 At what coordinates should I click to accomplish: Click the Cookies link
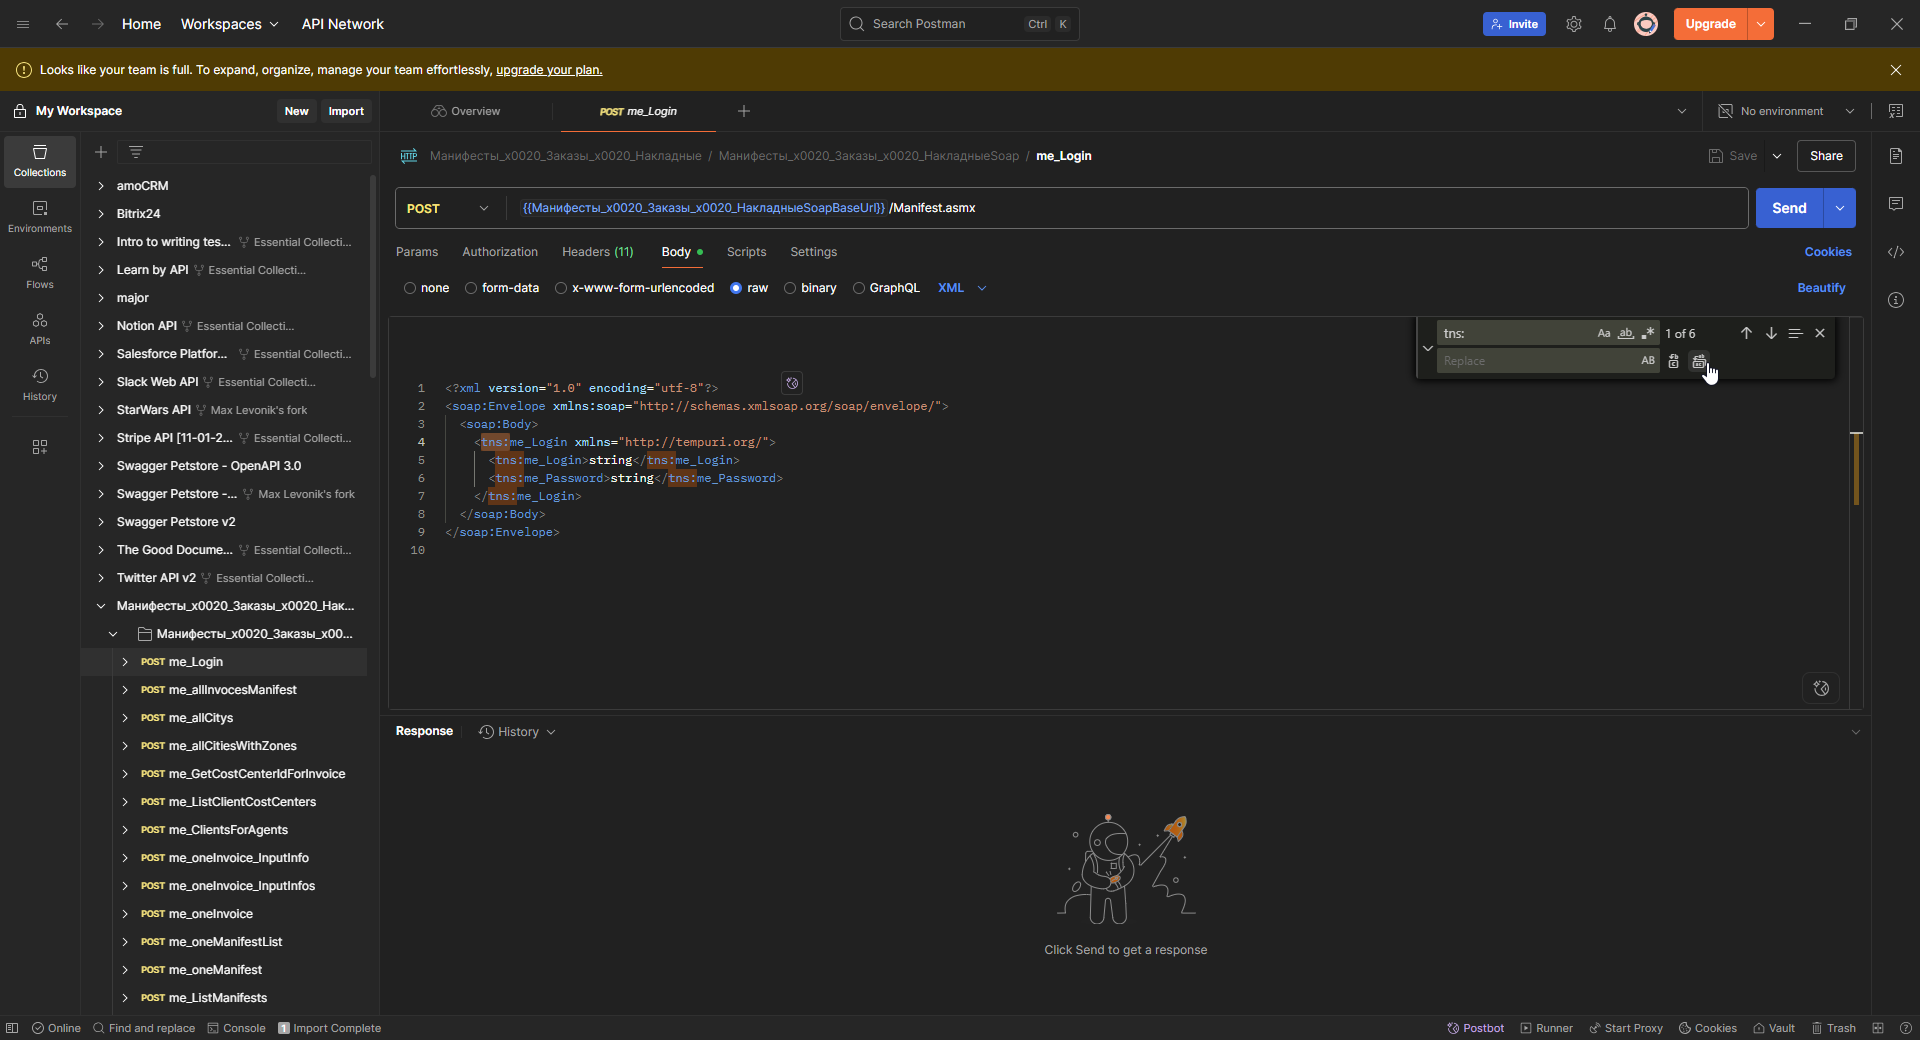pos(1828,252)
